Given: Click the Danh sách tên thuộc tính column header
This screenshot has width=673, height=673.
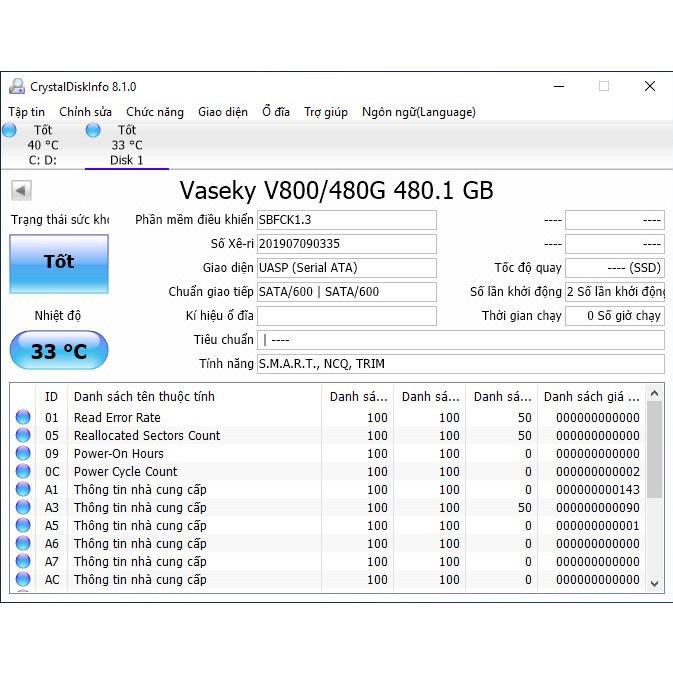Looking at the screenshot, I should coord(194,397).
